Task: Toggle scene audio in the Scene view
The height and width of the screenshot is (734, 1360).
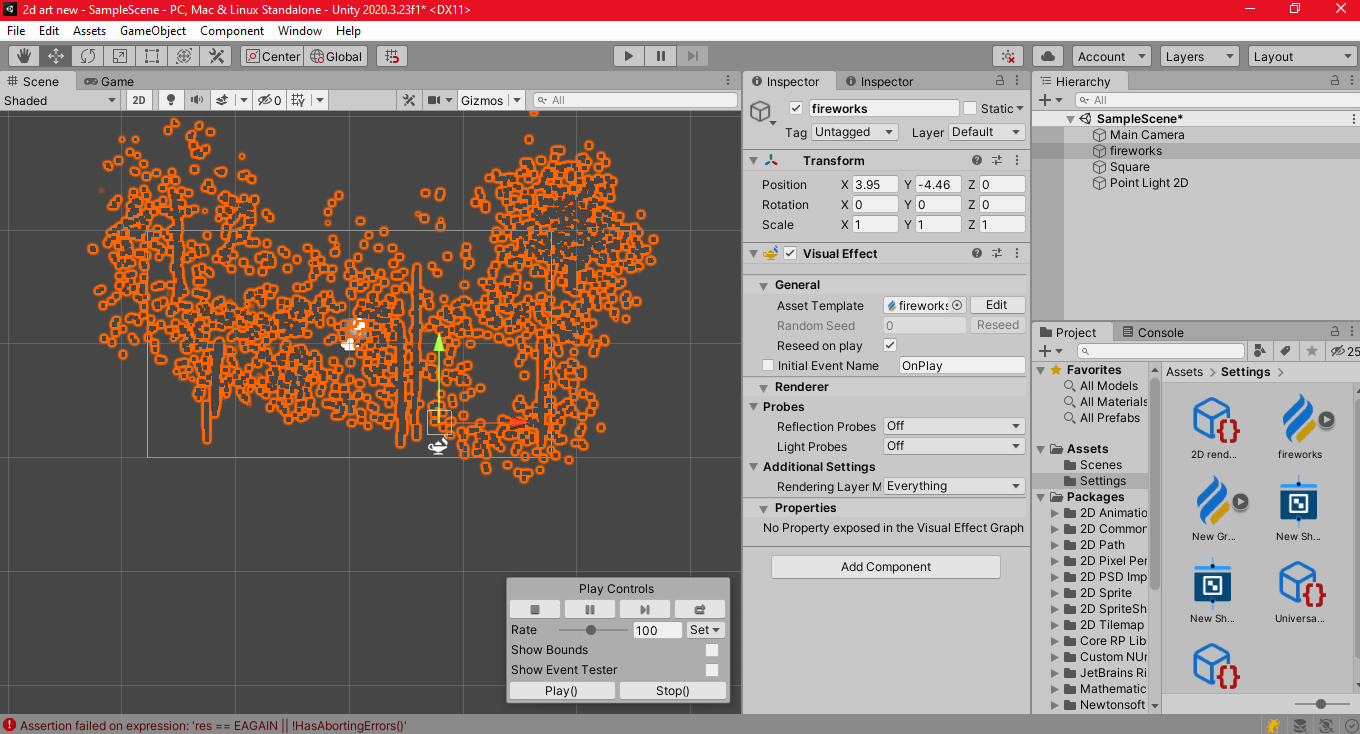Action: pyautogui.click(x=197, y=100)
